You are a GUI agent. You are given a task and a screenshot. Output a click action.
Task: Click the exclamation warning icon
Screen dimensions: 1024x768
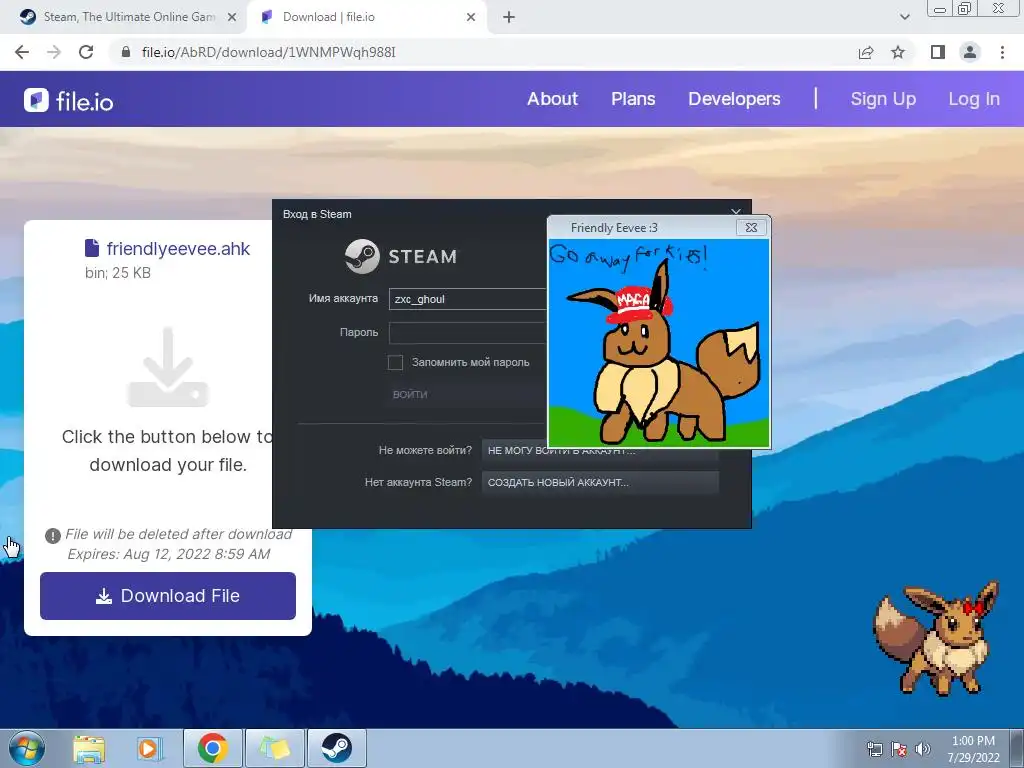(x=53, y=536)
